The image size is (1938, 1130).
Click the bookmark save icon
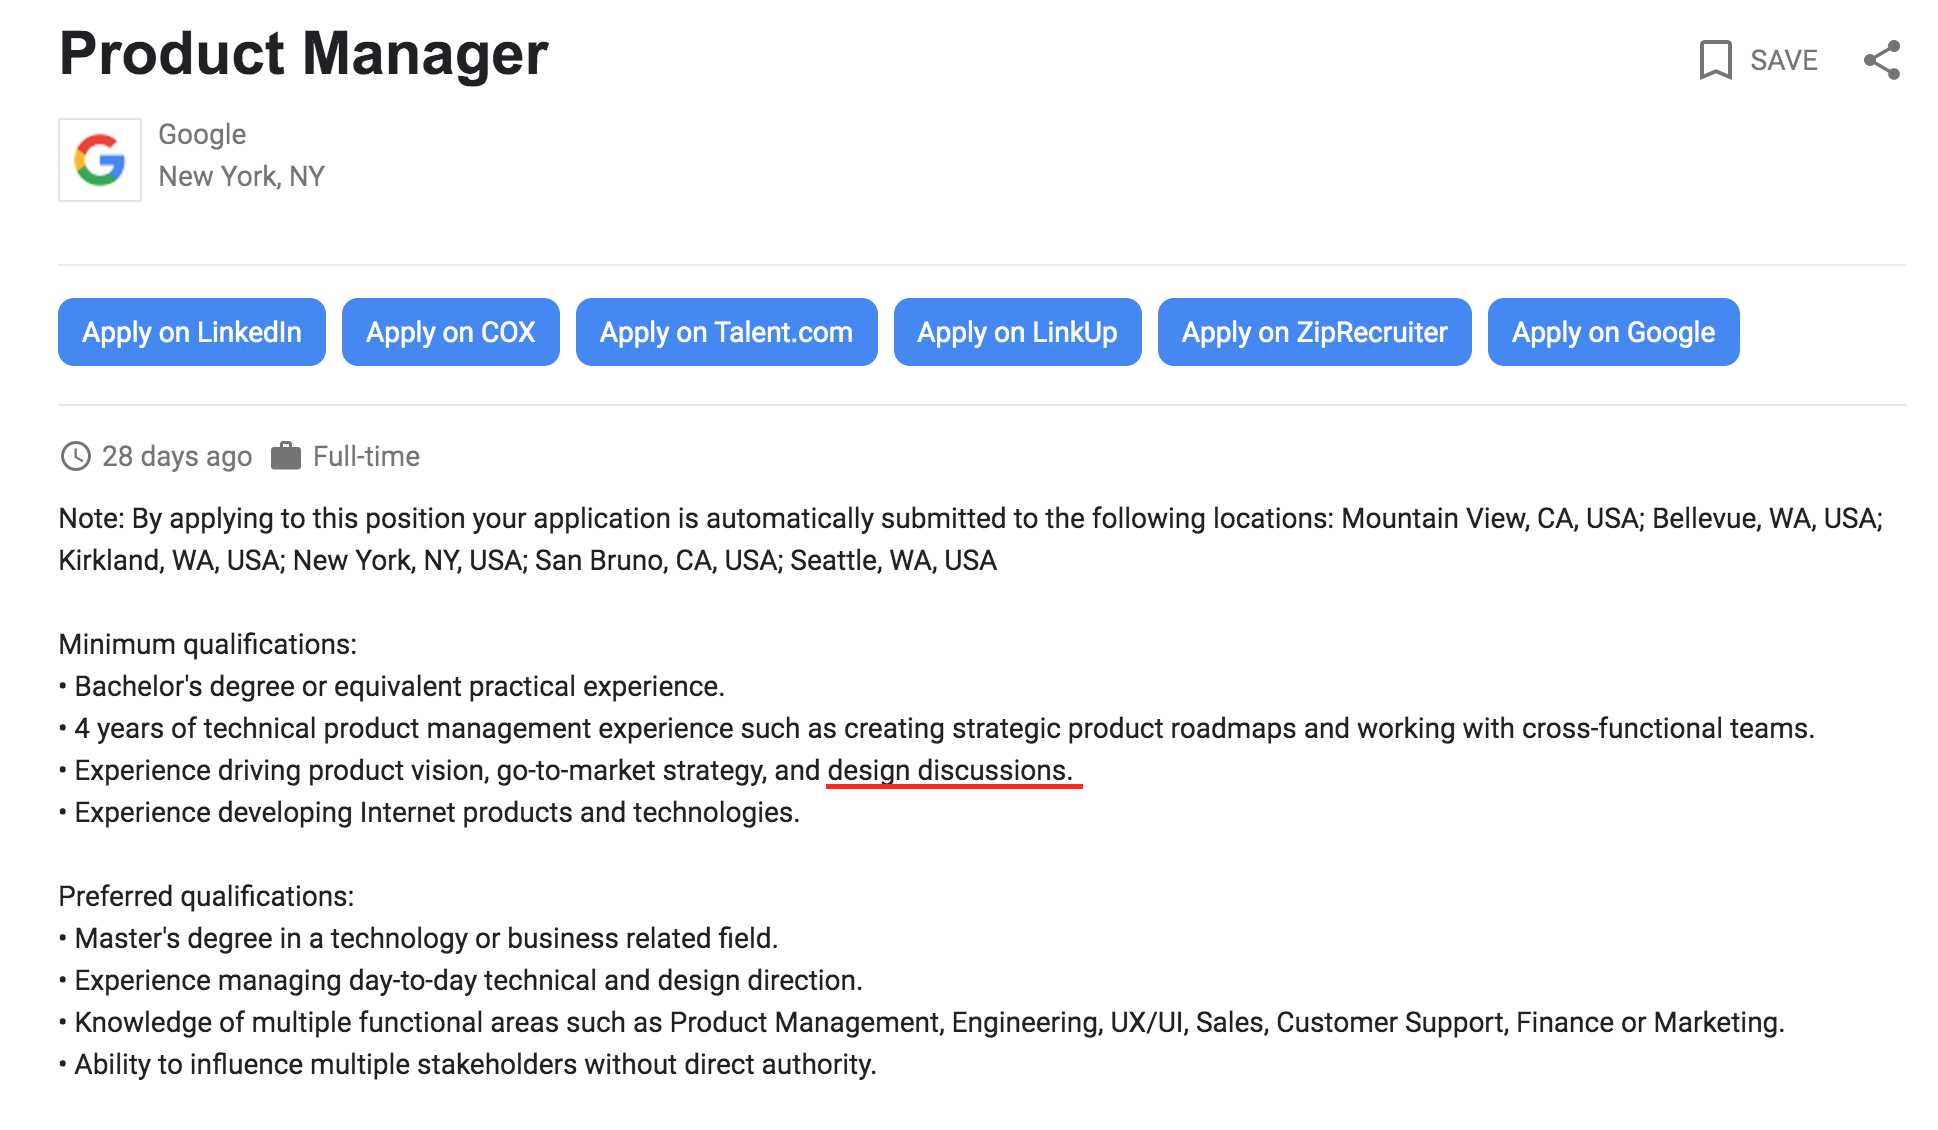pos(1715,60)
